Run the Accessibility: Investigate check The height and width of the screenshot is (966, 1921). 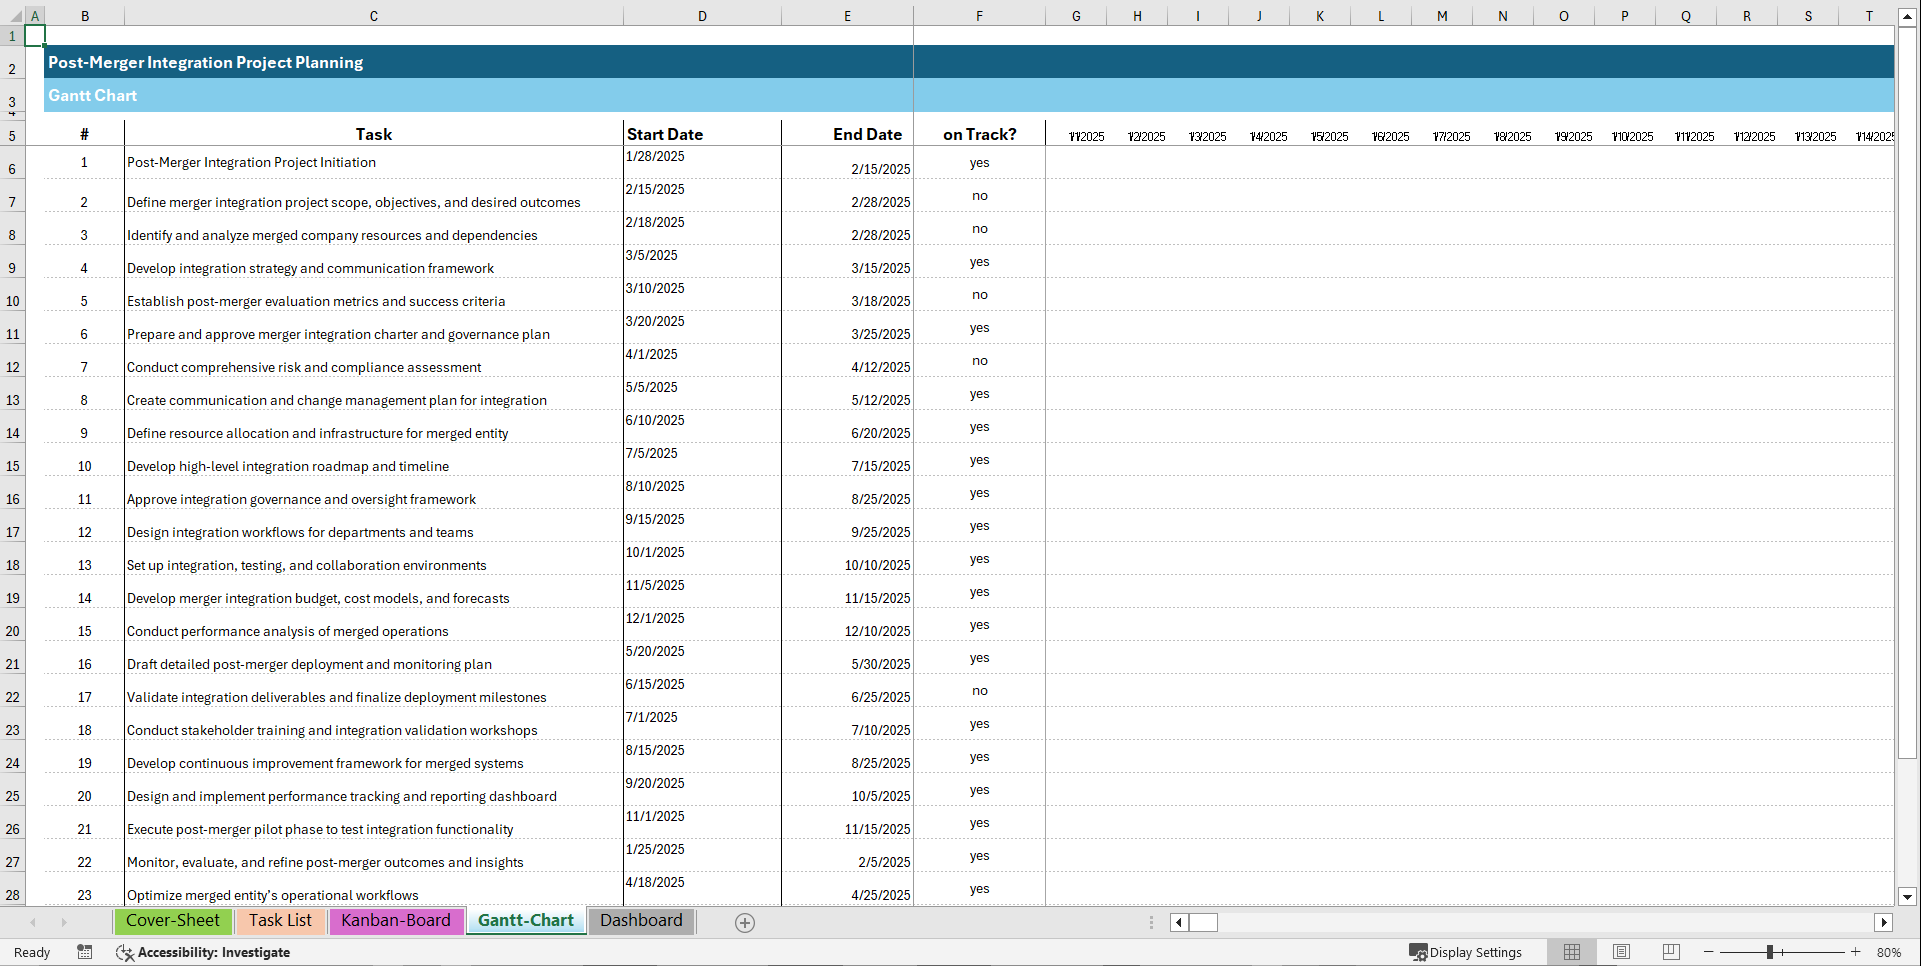point(204,952)
